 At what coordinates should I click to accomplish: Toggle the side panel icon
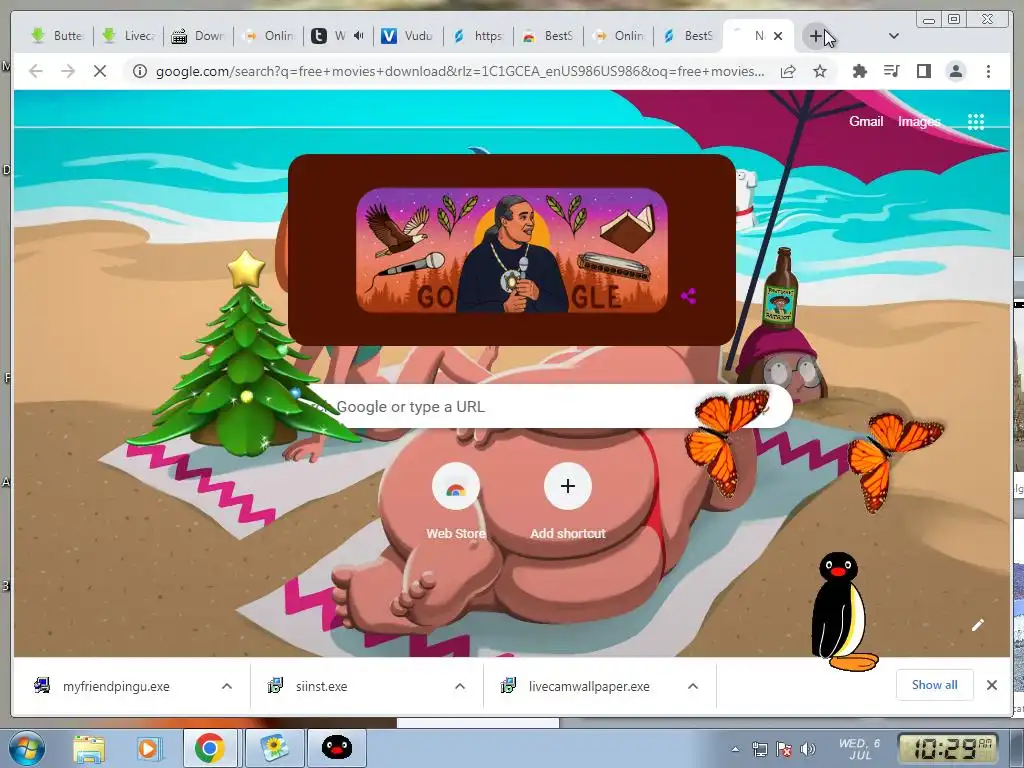coord(923,71)
